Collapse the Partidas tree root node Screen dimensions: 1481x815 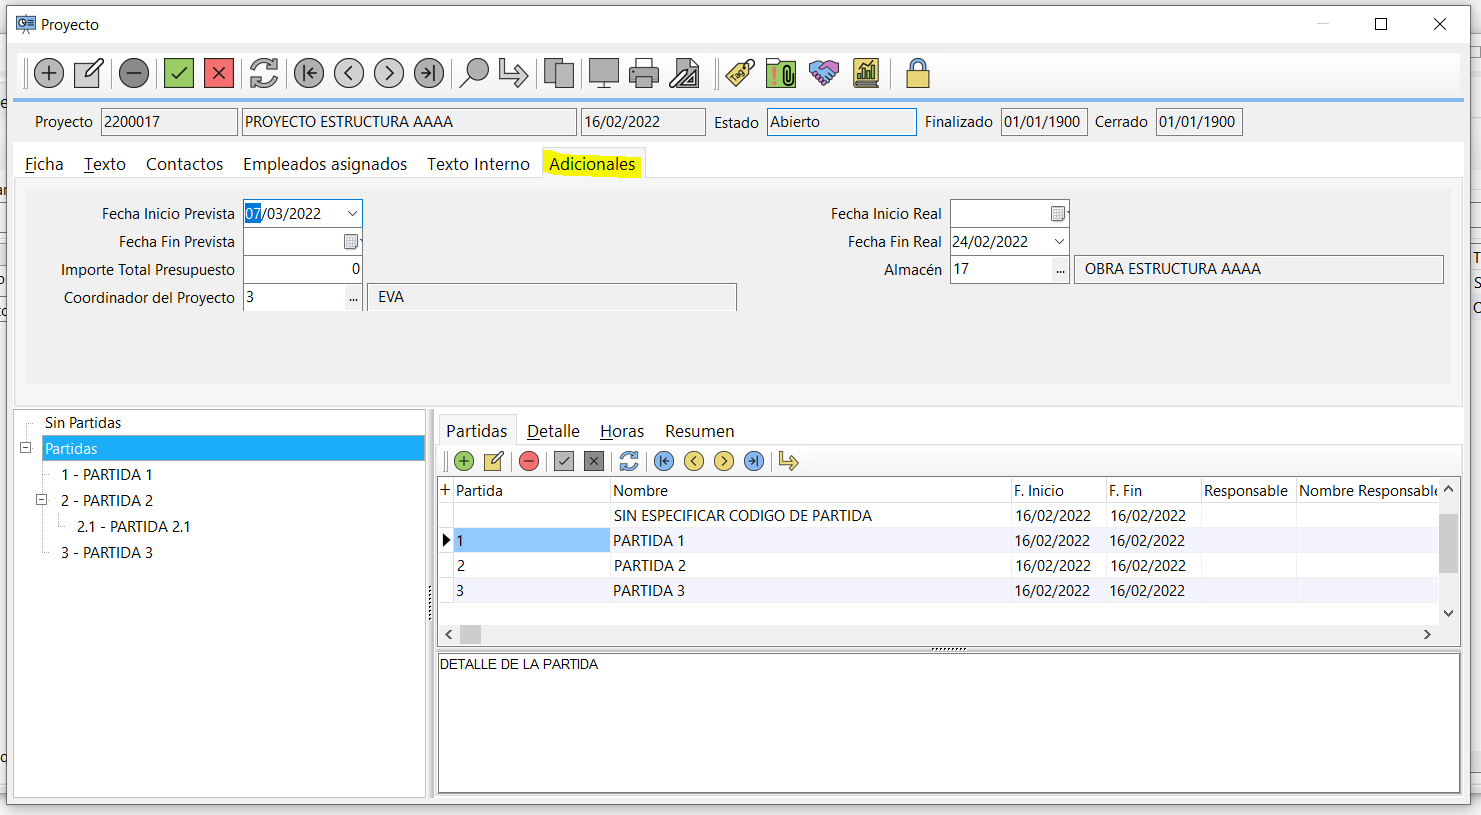26,448
